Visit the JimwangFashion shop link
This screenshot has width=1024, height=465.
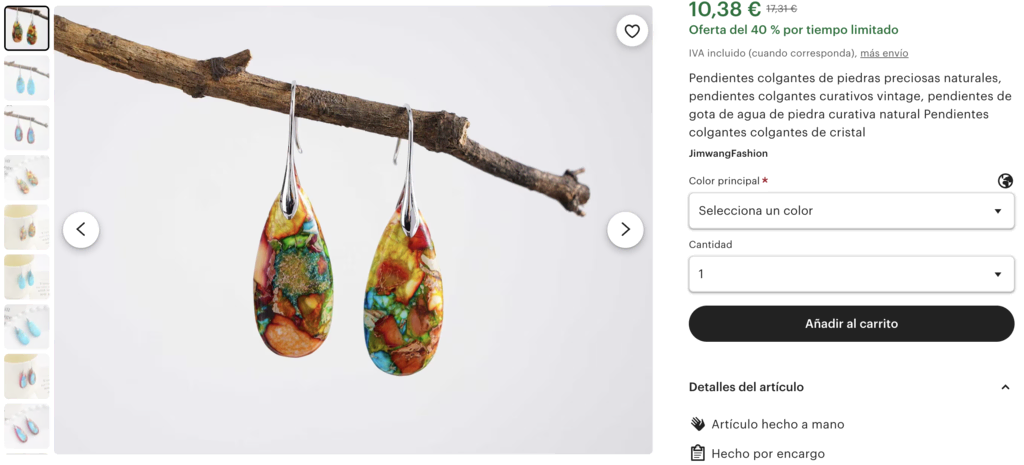[728, 153]
